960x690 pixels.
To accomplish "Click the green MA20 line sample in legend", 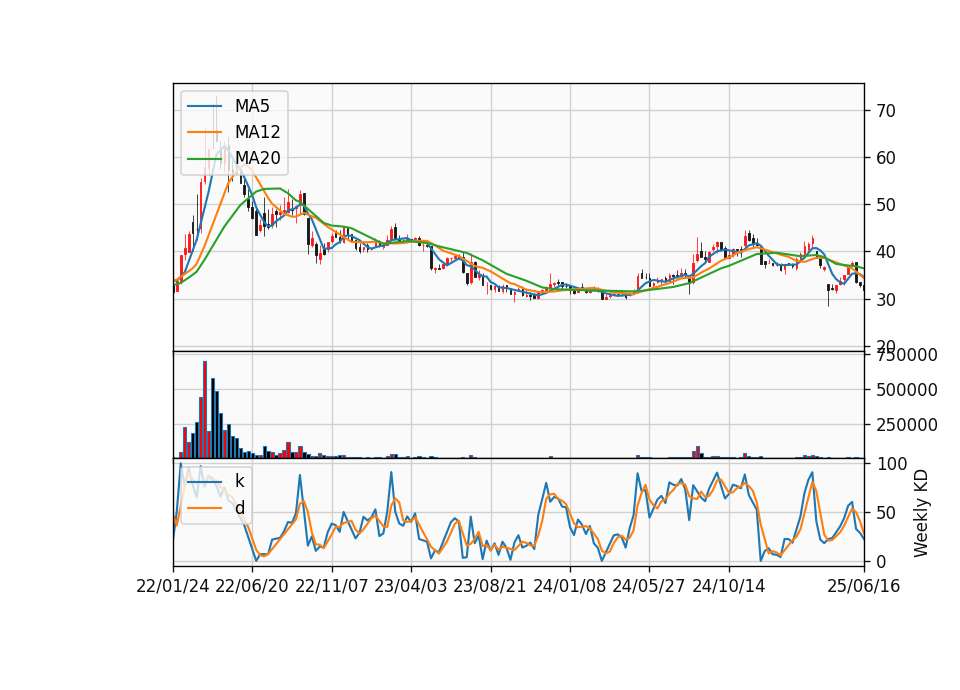I will coord(204,158).
